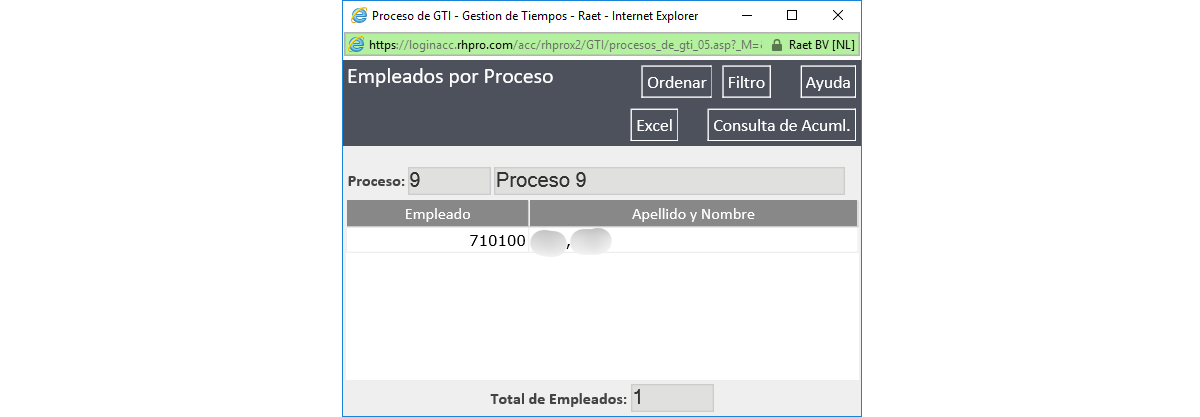Click the Empleado column header
1200x417 pixels.
[437, 214]
